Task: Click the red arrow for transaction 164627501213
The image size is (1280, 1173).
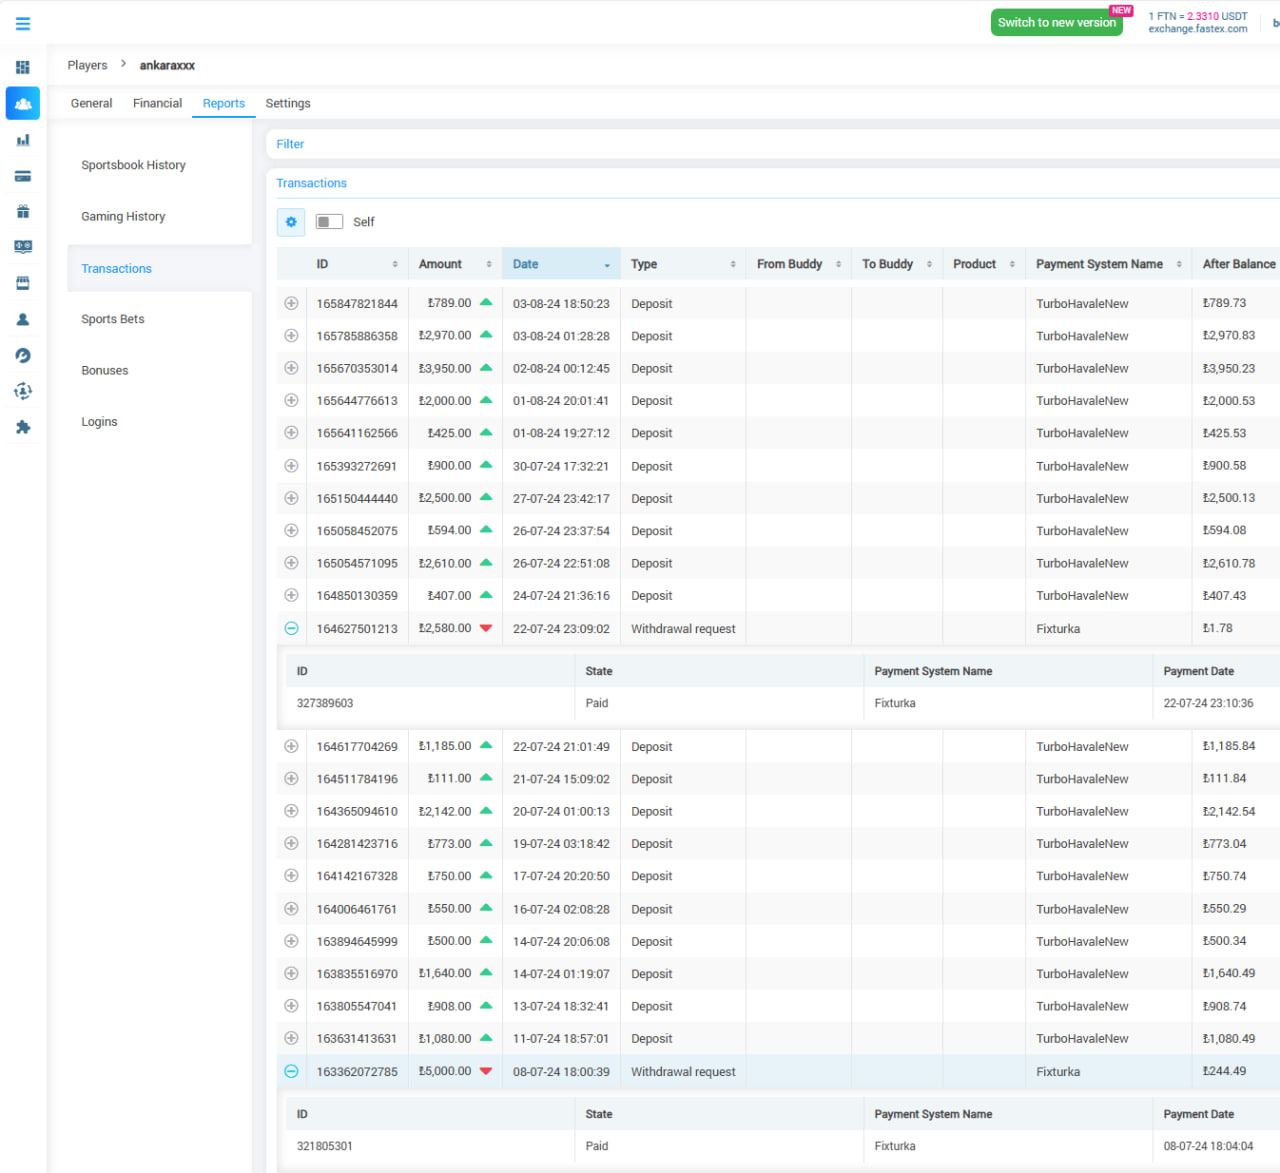Action: pos(486,628)
